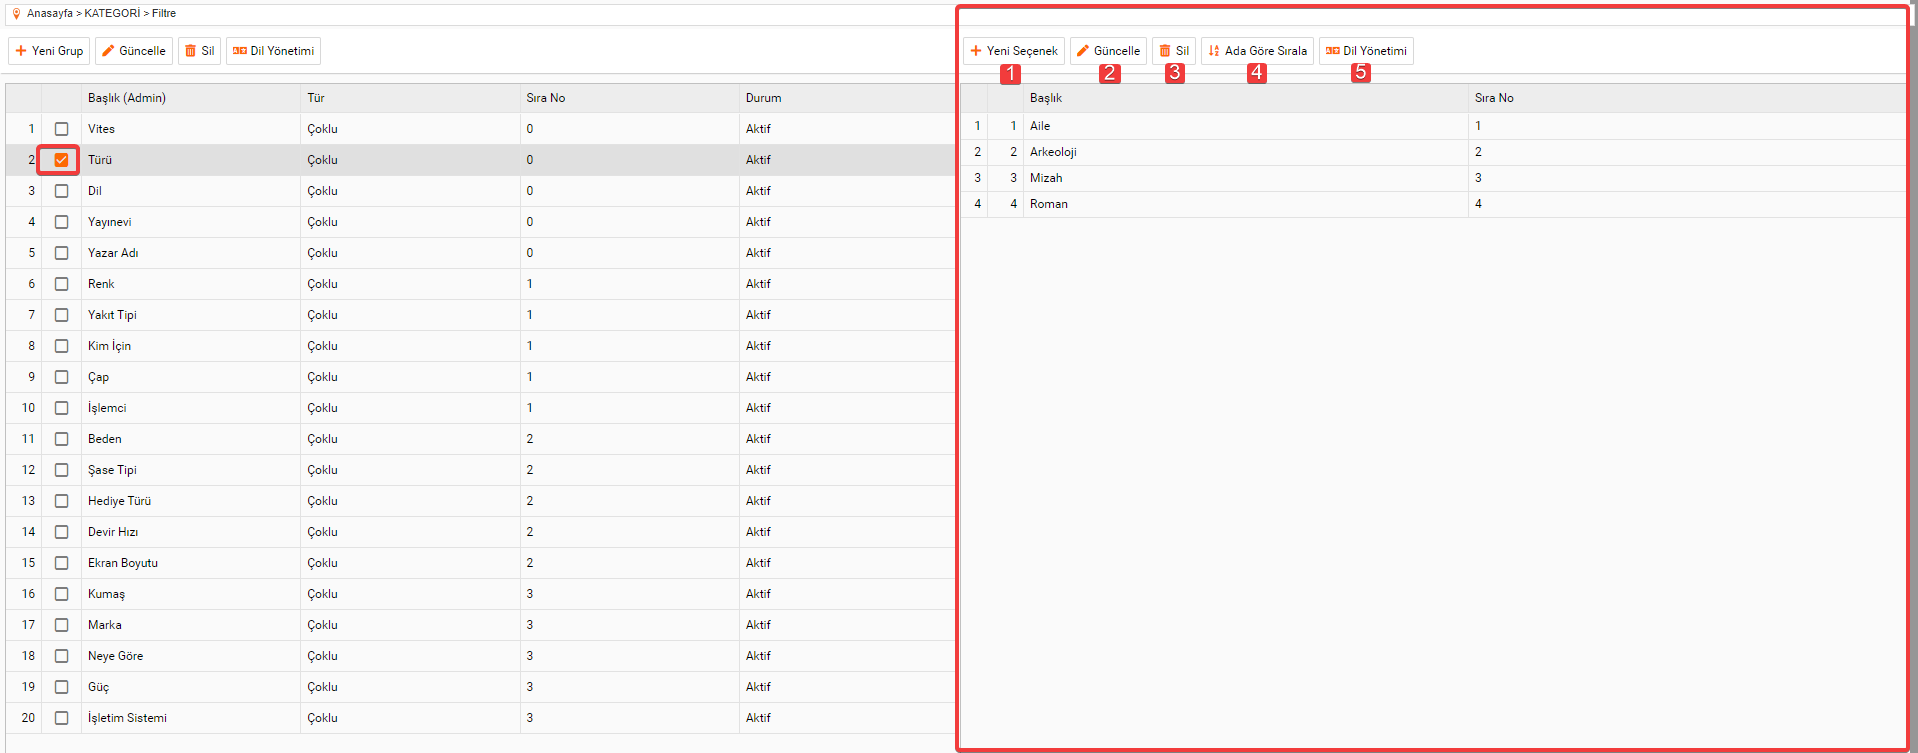Click the breadcrumb location pin icon
The image size is (1918, 753).
pyautogui.click(x=16, y=14)
